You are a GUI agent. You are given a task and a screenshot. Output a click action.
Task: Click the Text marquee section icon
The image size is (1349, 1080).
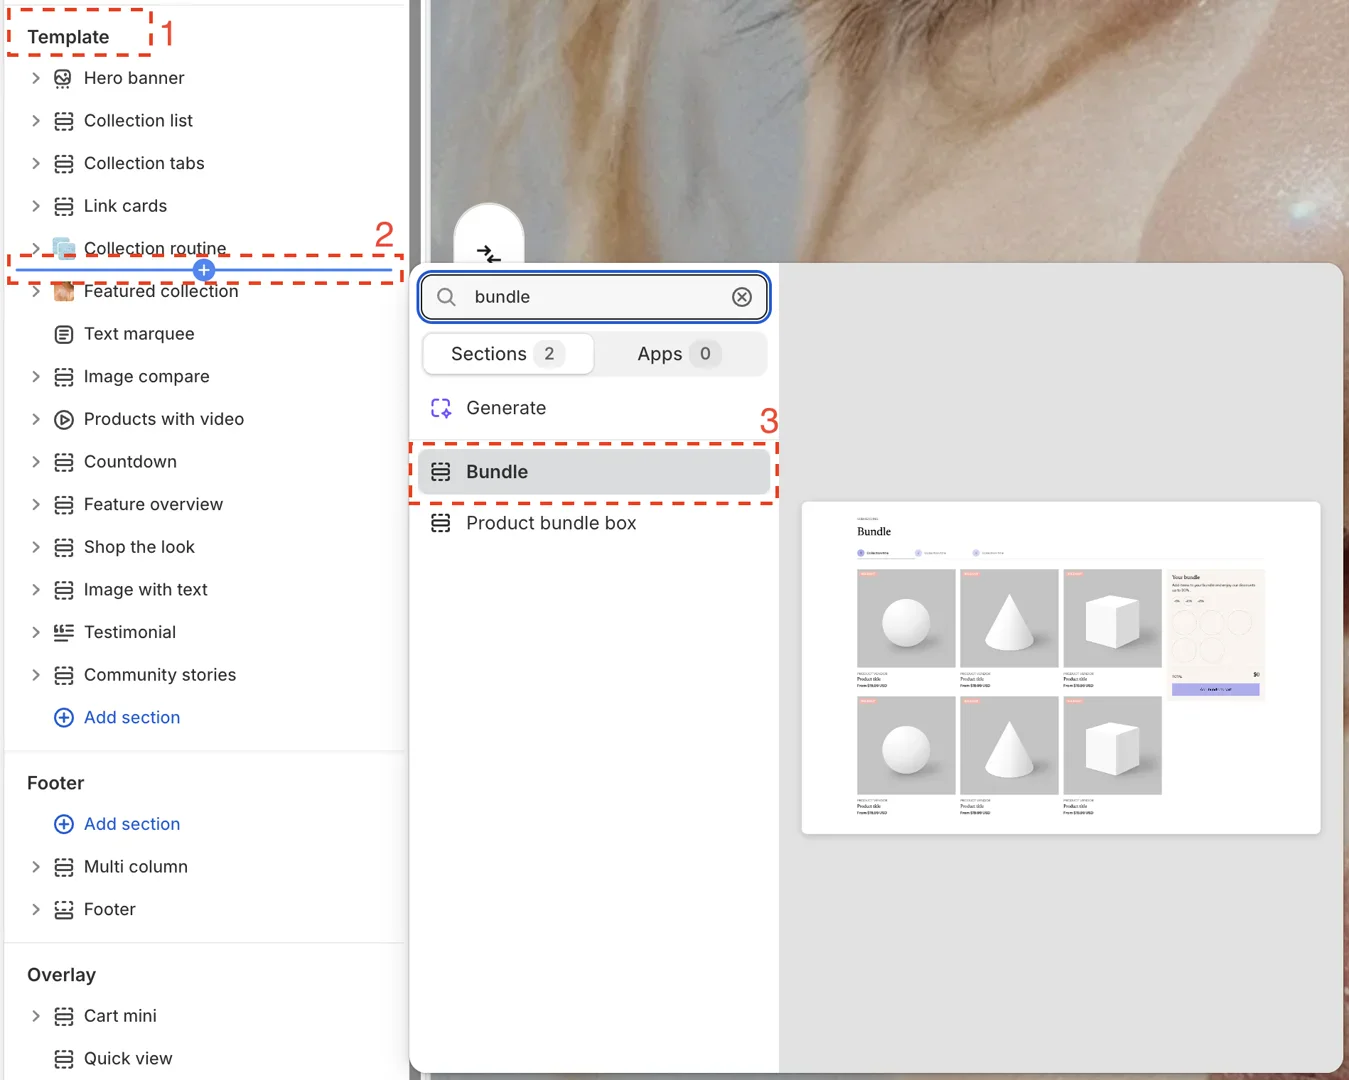[x=63, y=334]
